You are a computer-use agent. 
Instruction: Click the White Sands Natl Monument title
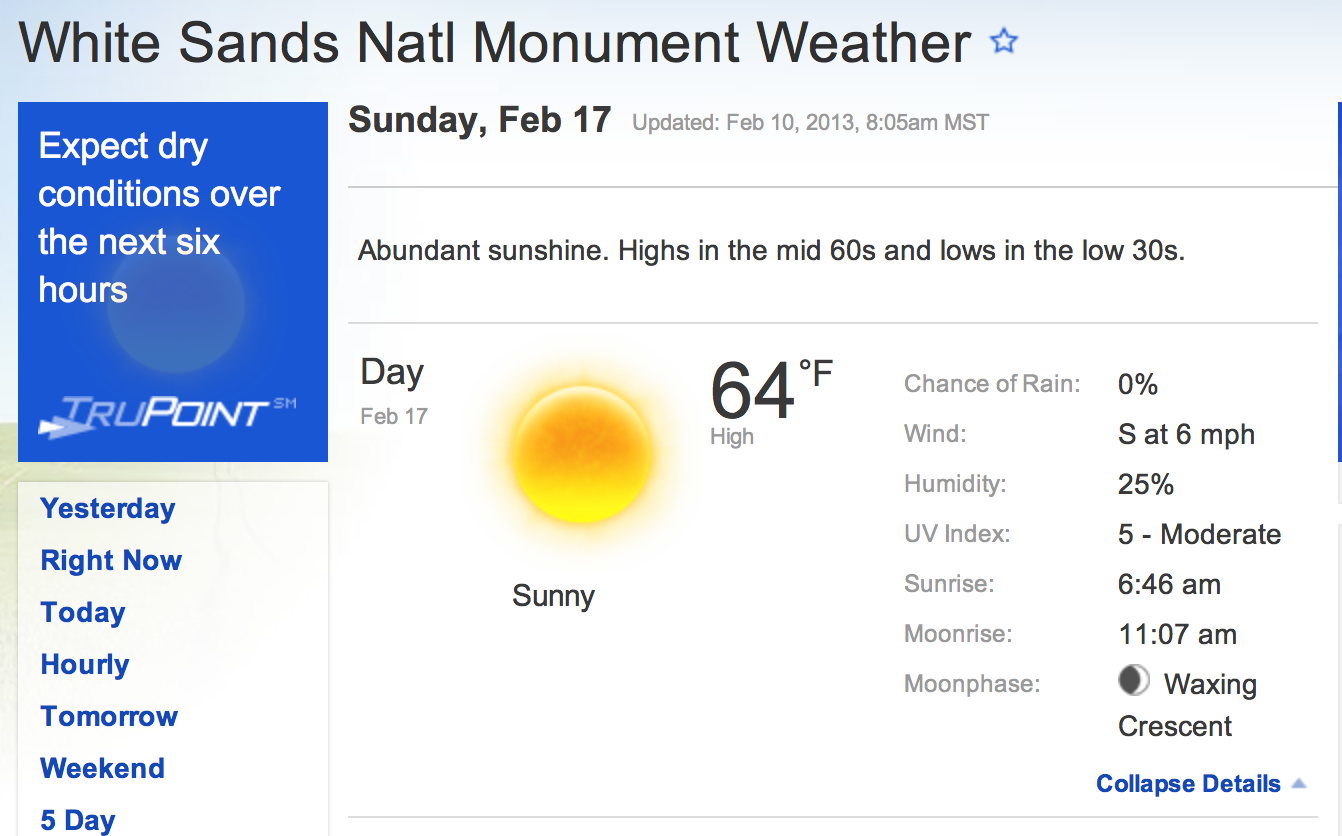tap(495, 42)
